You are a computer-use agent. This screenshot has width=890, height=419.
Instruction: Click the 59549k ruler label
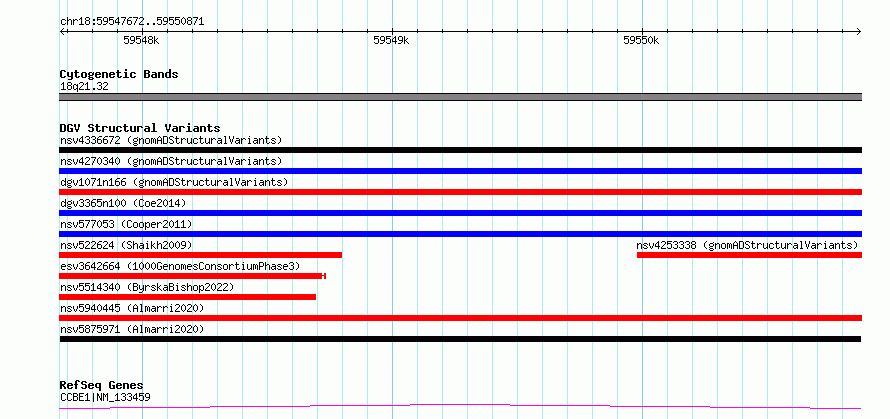coord(391,41)
